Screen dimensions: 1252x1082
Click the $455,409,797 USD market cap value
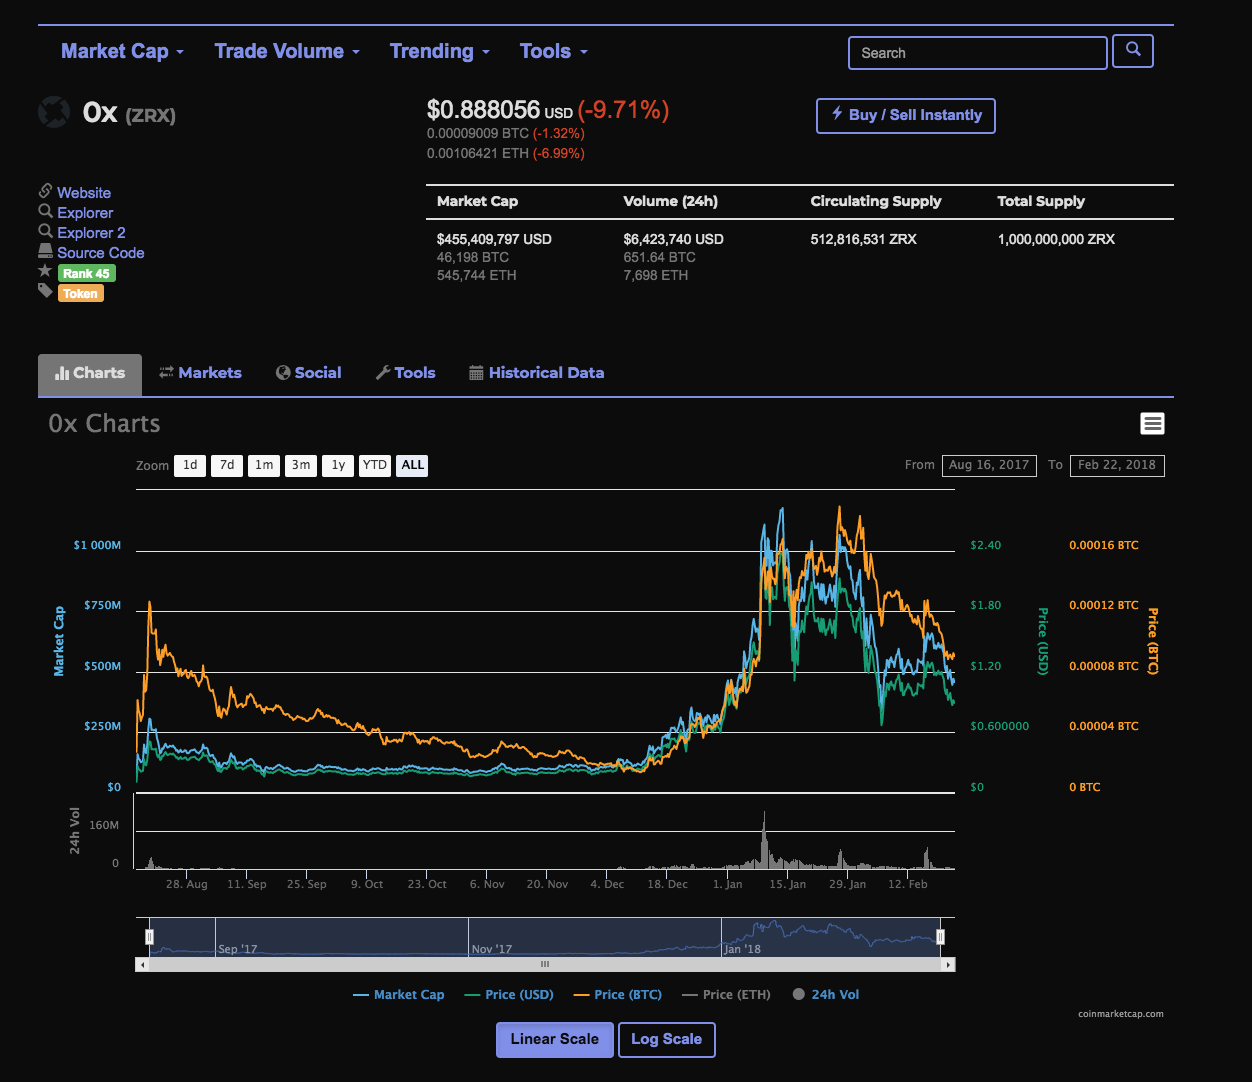tap(494, 239)
